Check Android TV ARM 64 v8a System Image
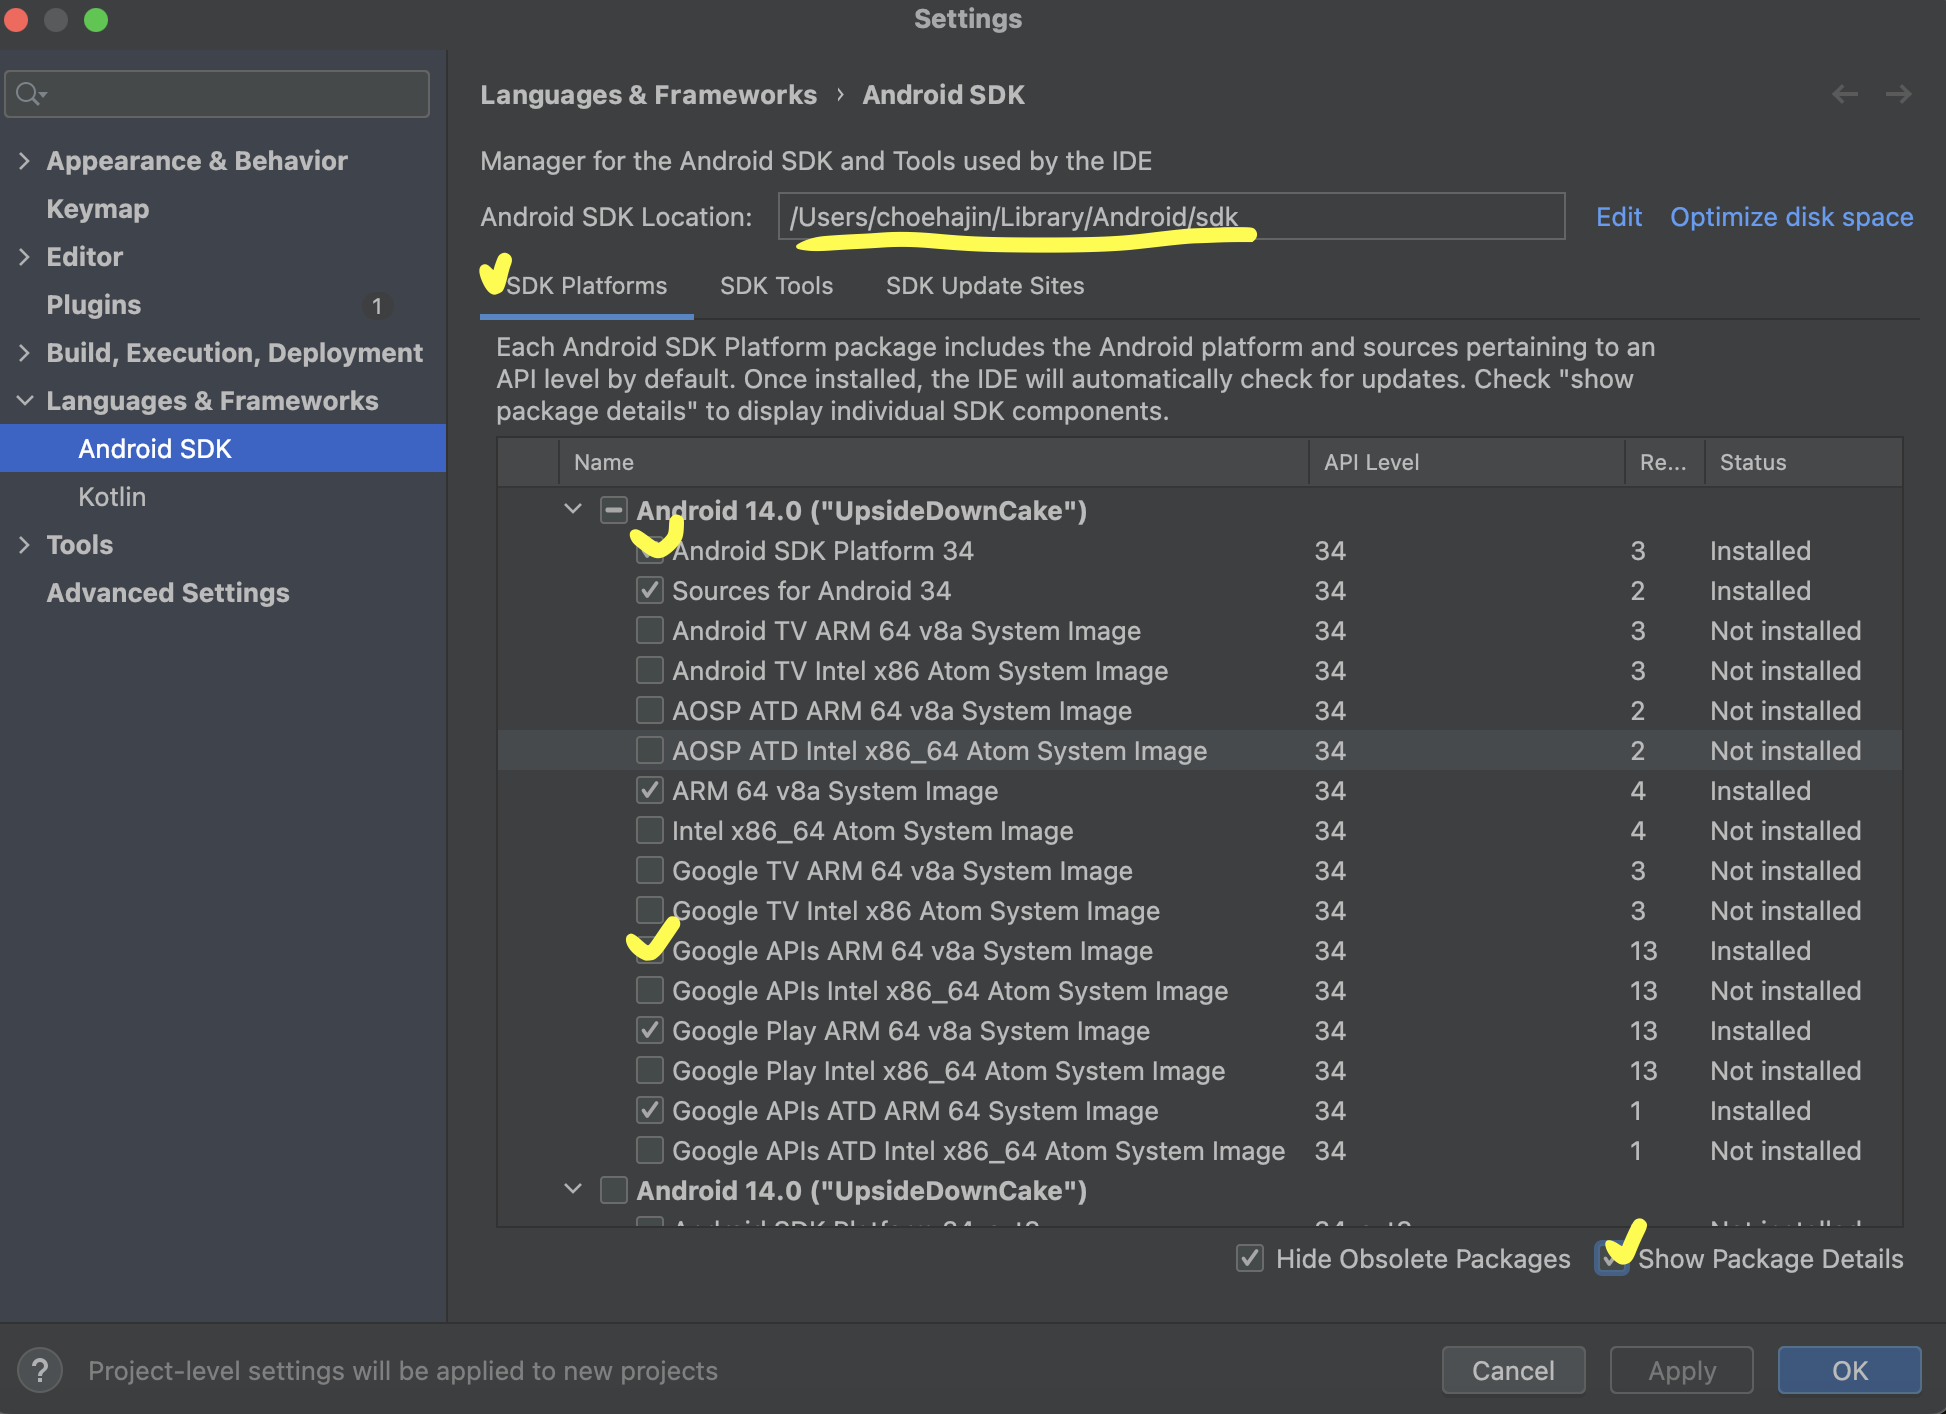The width and height of the screenshot is (1946, 1414). [650, 631]
